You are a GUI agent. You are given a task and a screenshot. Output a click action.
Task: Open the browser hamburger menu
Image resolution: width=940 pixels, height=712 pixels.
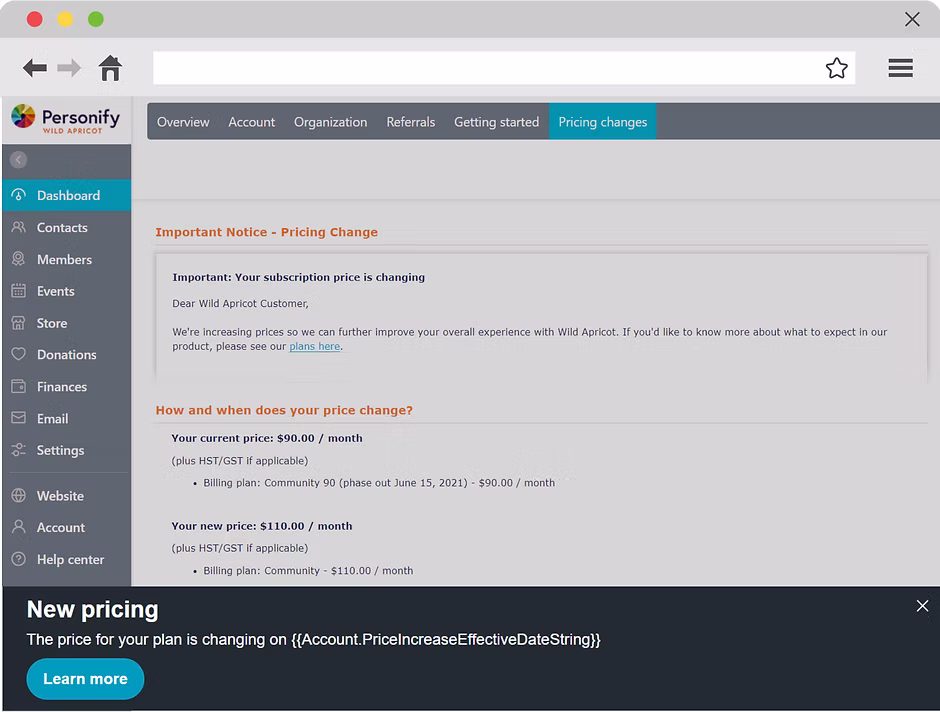click(x=900, y=68)
